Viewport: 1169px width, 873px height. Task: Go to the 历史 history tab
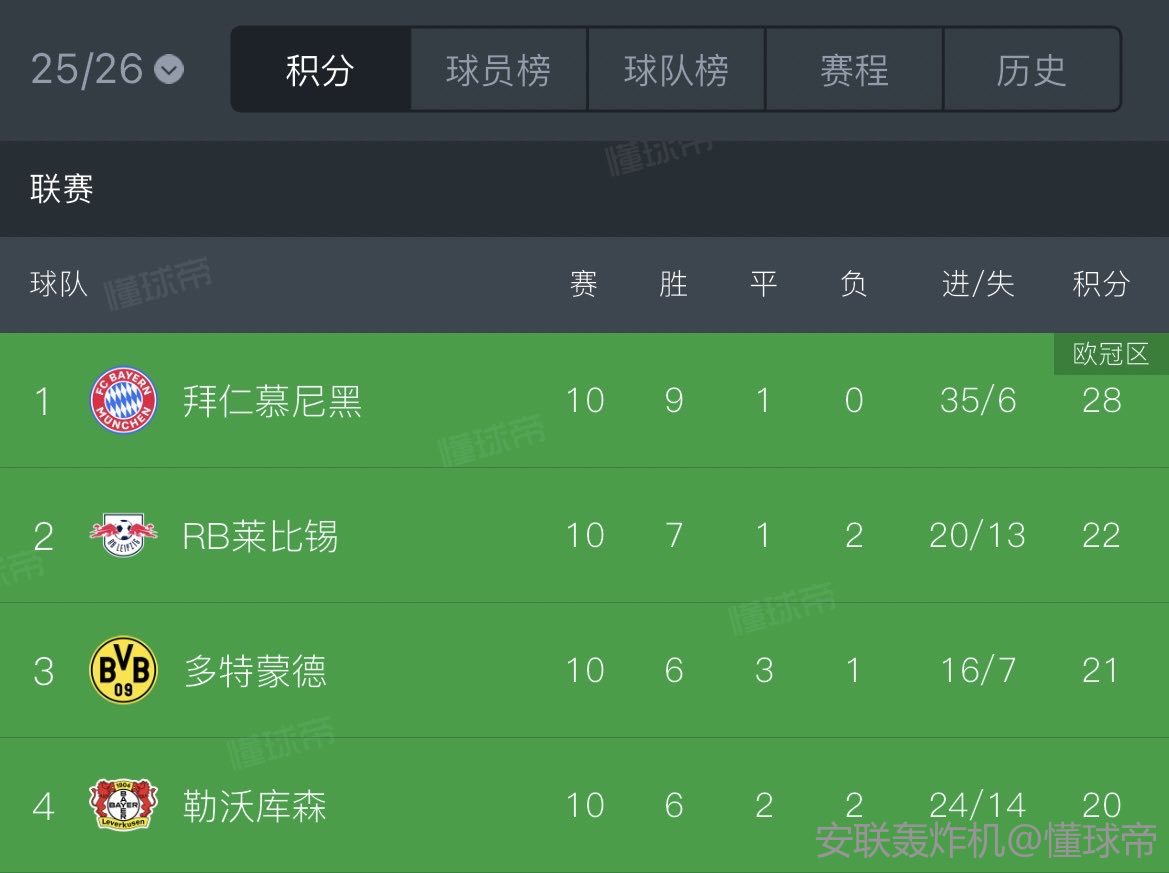pyautogui.click(x=1031, y=70)
